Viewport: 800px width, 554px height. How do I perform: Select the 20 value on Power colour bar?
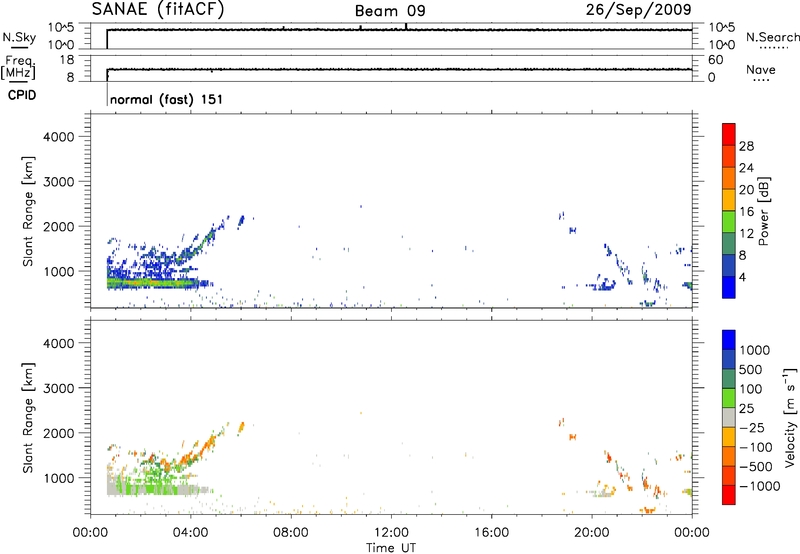746,190
